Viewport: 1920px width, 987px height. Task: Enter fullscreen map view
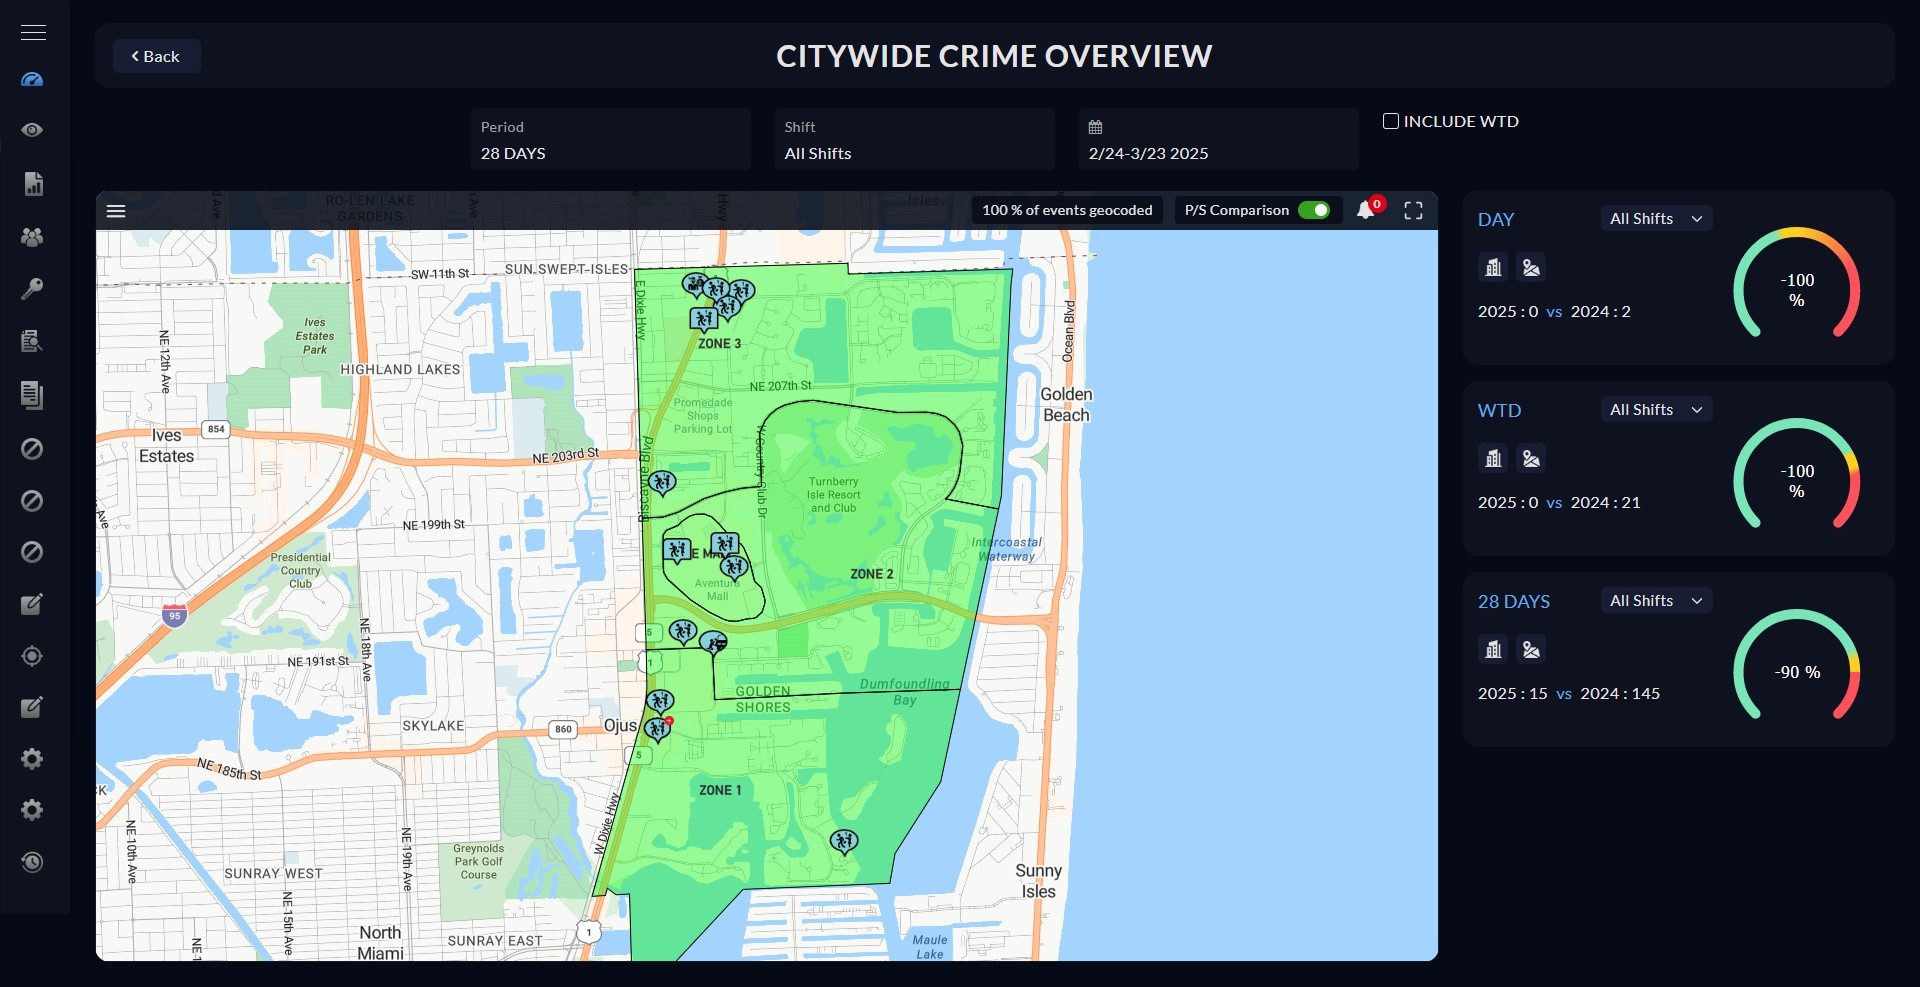coord(1413,211)
